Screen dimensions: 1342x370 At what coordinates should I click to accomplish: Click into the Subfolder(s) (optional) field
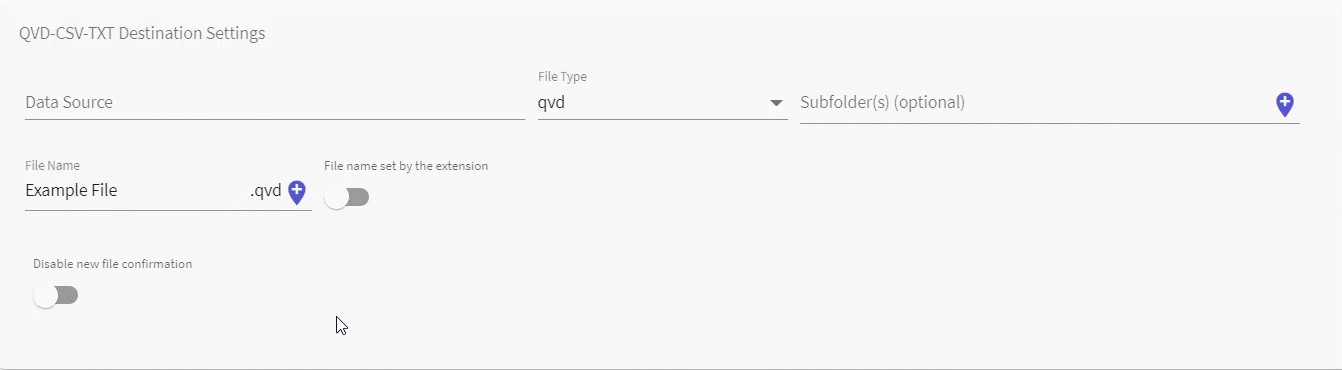tap(1036, 102)
